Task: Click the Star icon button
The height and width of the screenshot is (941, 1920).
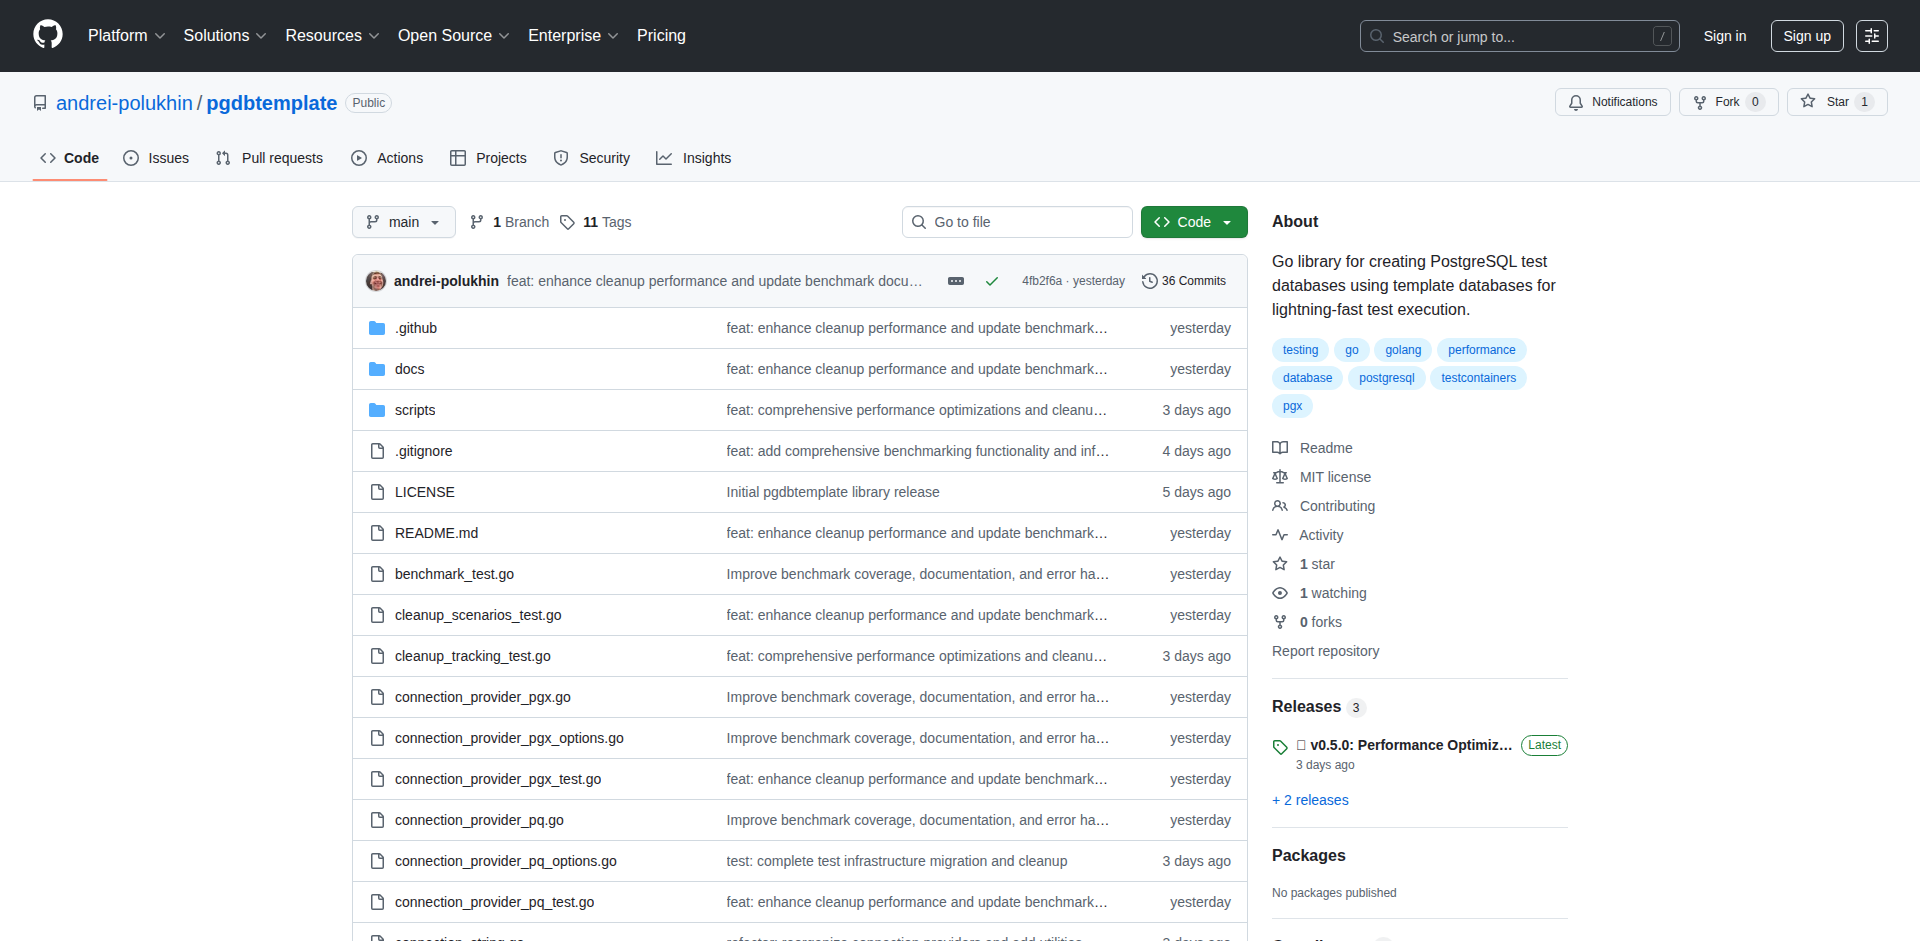Action: 1808,101
